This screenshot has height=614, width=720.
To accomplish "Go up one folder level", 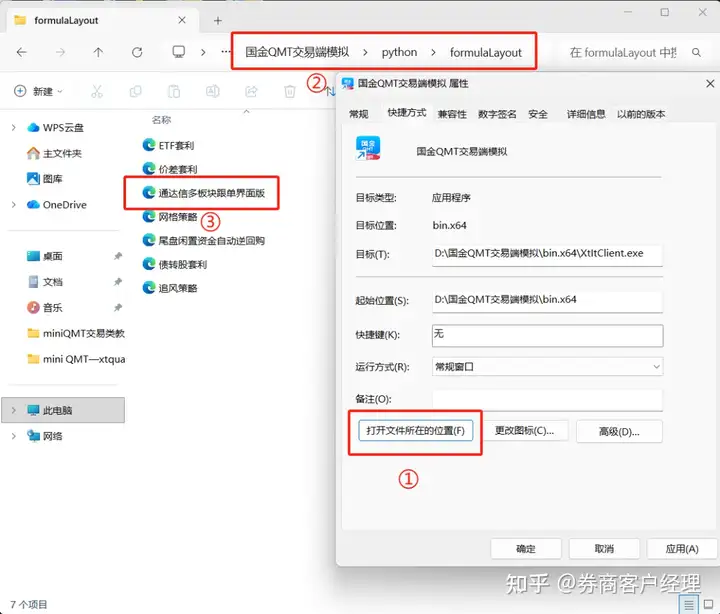I will (98, 52).
